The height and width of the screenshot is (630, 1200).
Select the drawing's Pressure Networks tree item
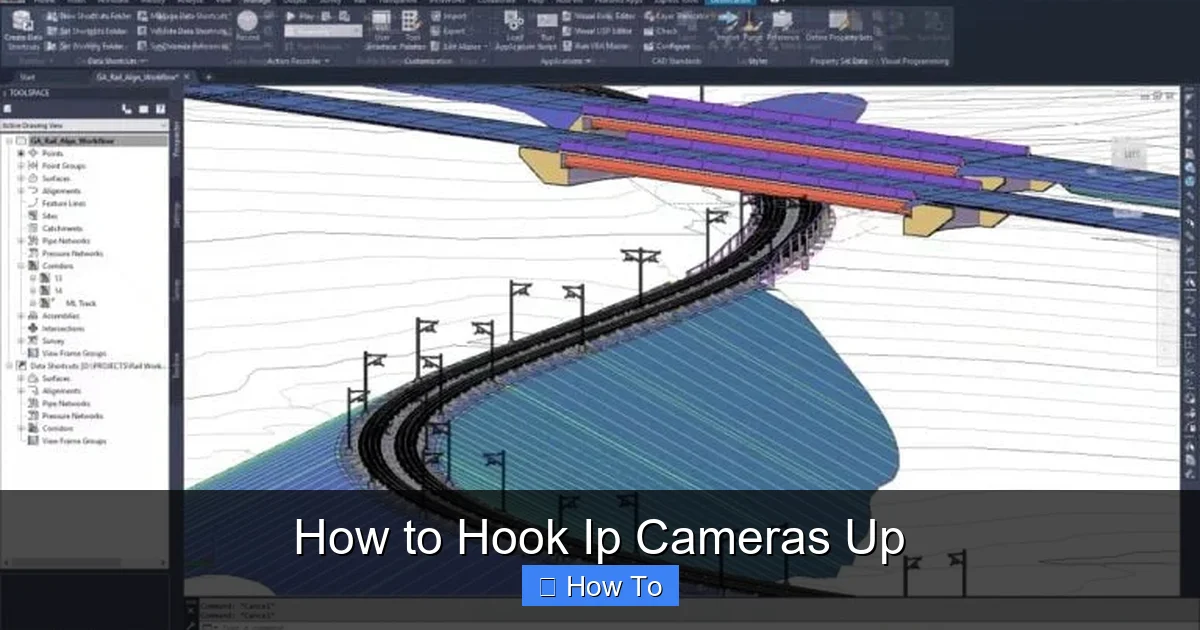coord(72,253)
